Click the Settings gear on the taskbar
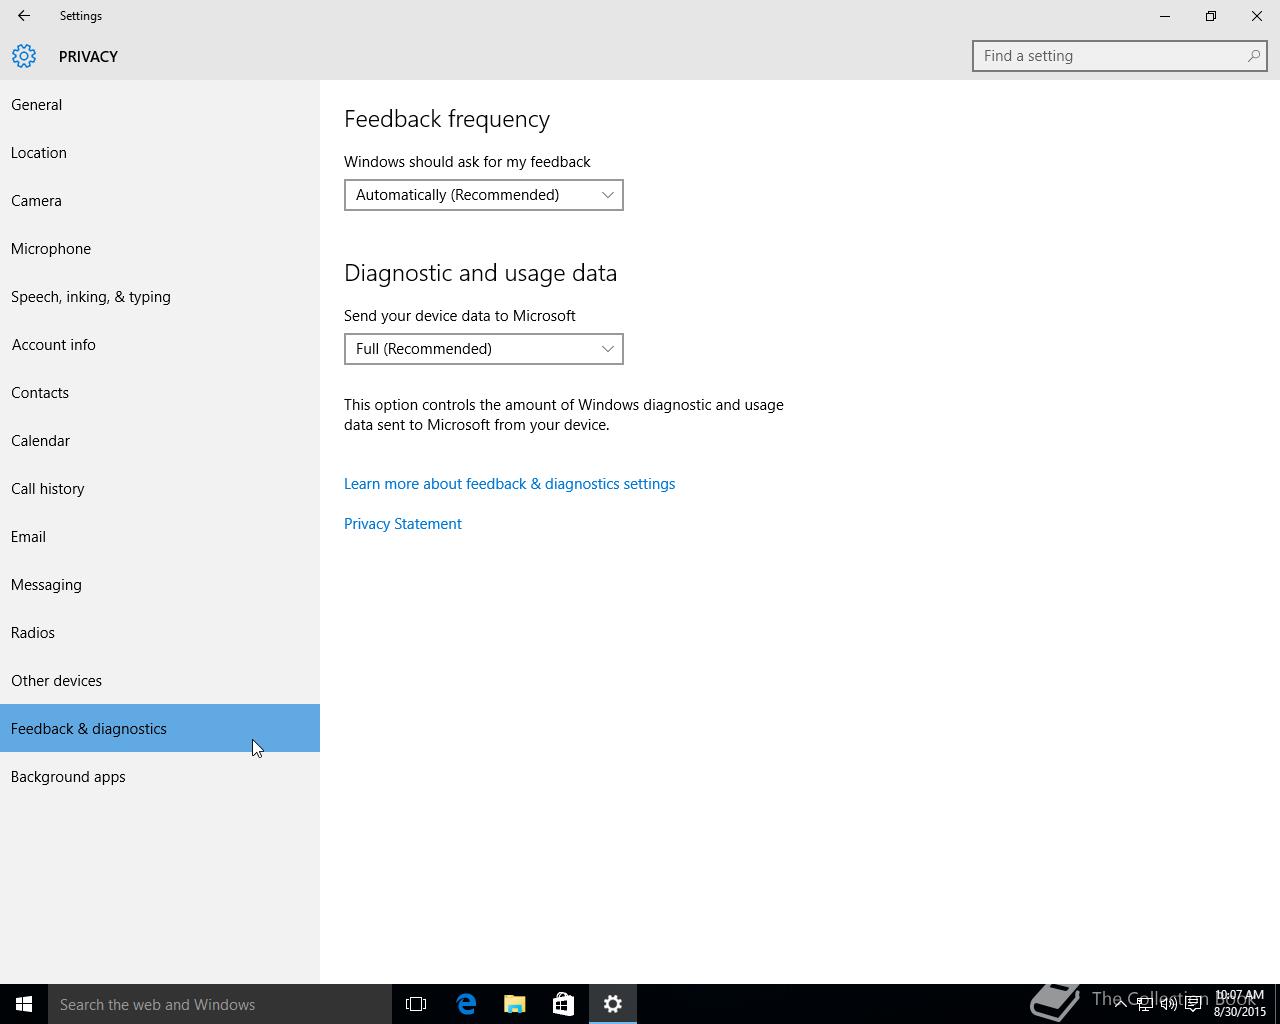This screenshot has height=1024, width=1280. click(613, 1004)
